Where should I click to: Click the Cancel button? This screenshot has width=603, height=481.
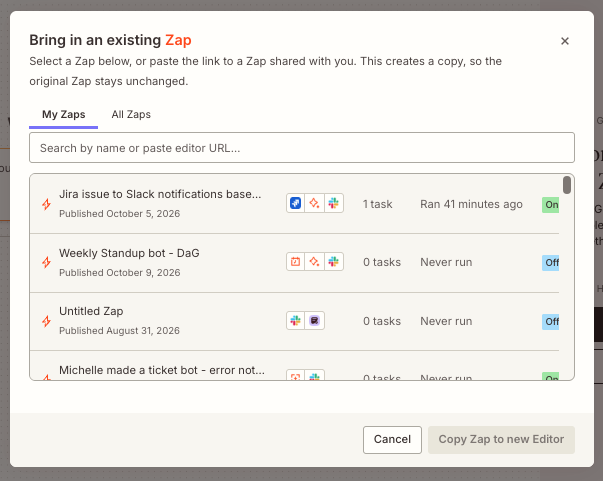pyautogui.click(x=392, y=439)
